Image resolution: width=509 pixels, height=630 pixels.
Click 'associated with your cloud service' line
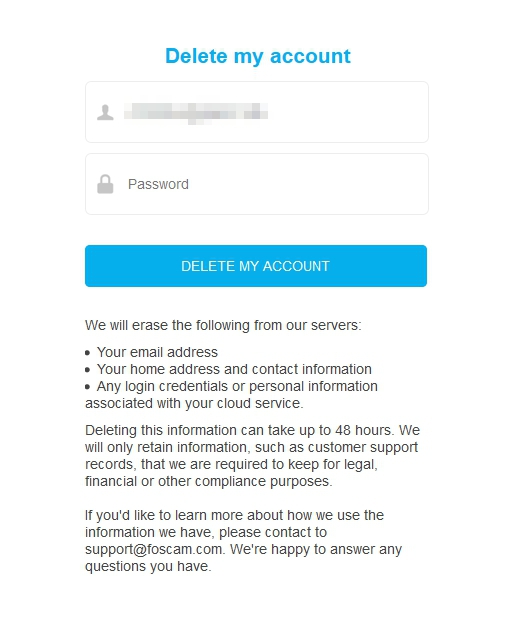[194, 403]
